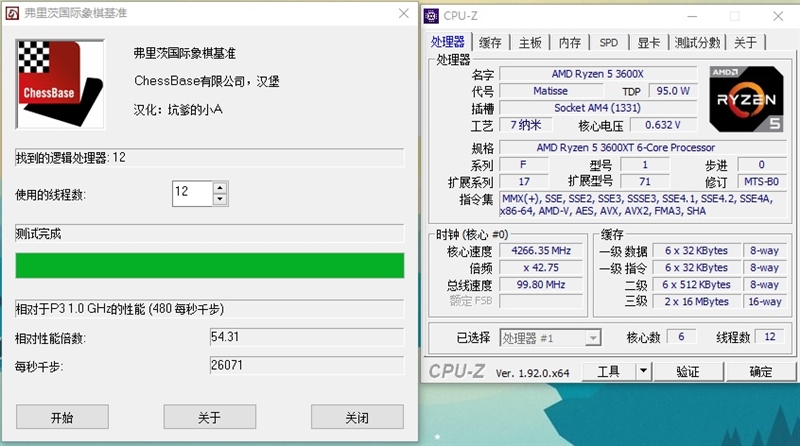This screenshot has width=800, height=446.
Task: Click the Fritz Chess Benchmark title bar icon
Action: tap(12, 13)
